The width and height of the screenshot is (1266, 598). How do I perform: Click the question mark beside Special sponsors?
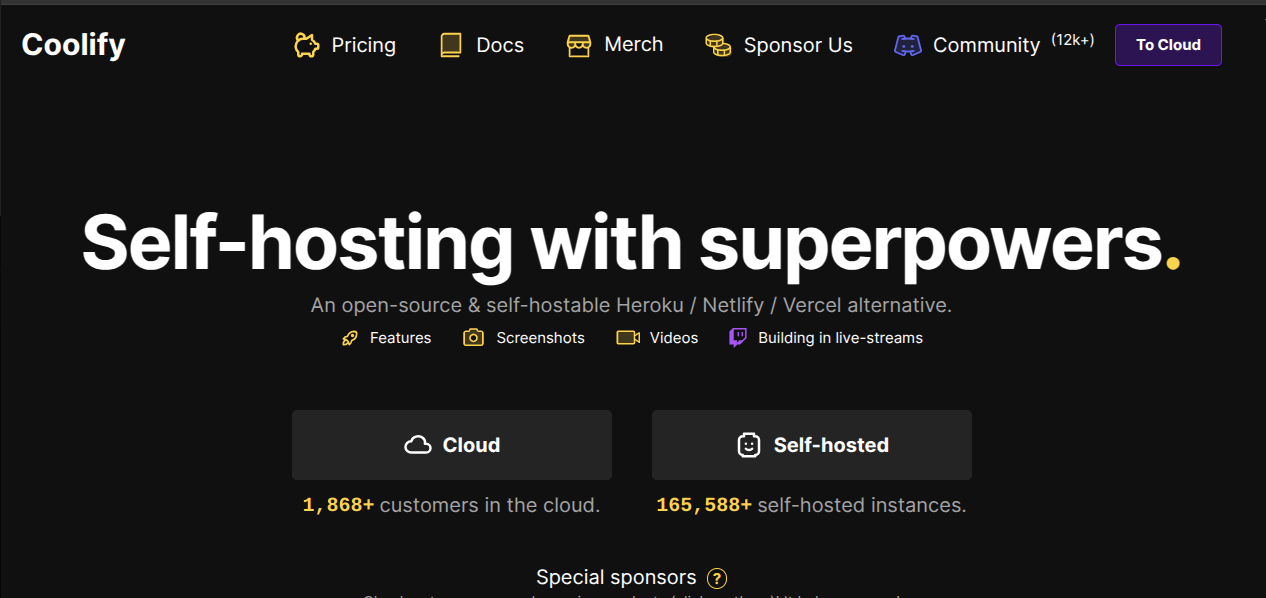717,578
